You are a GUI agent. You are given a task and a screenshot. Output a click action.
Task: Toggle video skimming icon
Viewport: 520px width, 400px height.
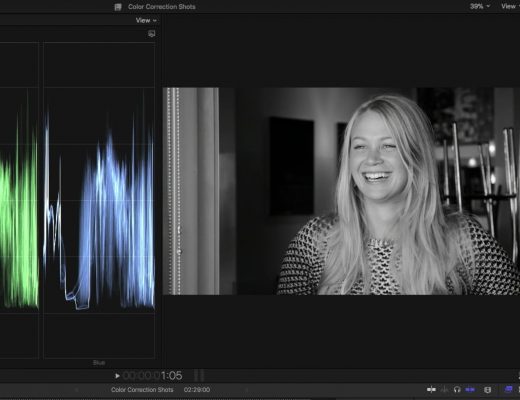click(x=431, y=389)
